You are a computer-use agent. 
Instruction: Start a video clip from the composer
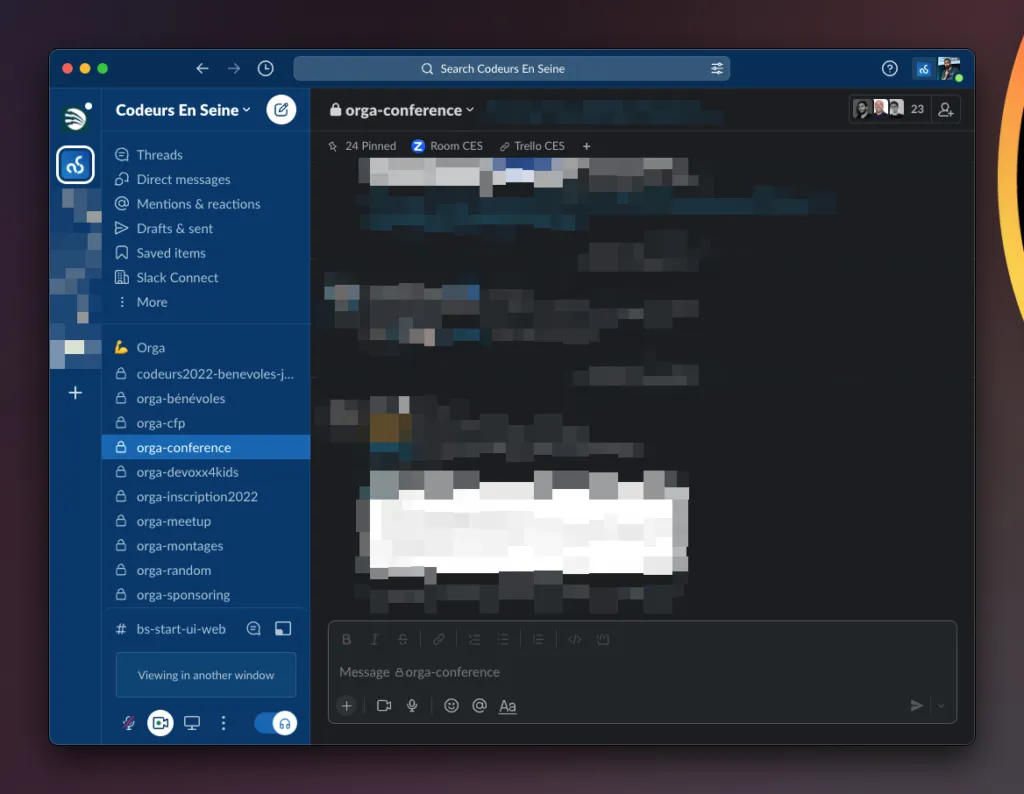click(382, 705)
